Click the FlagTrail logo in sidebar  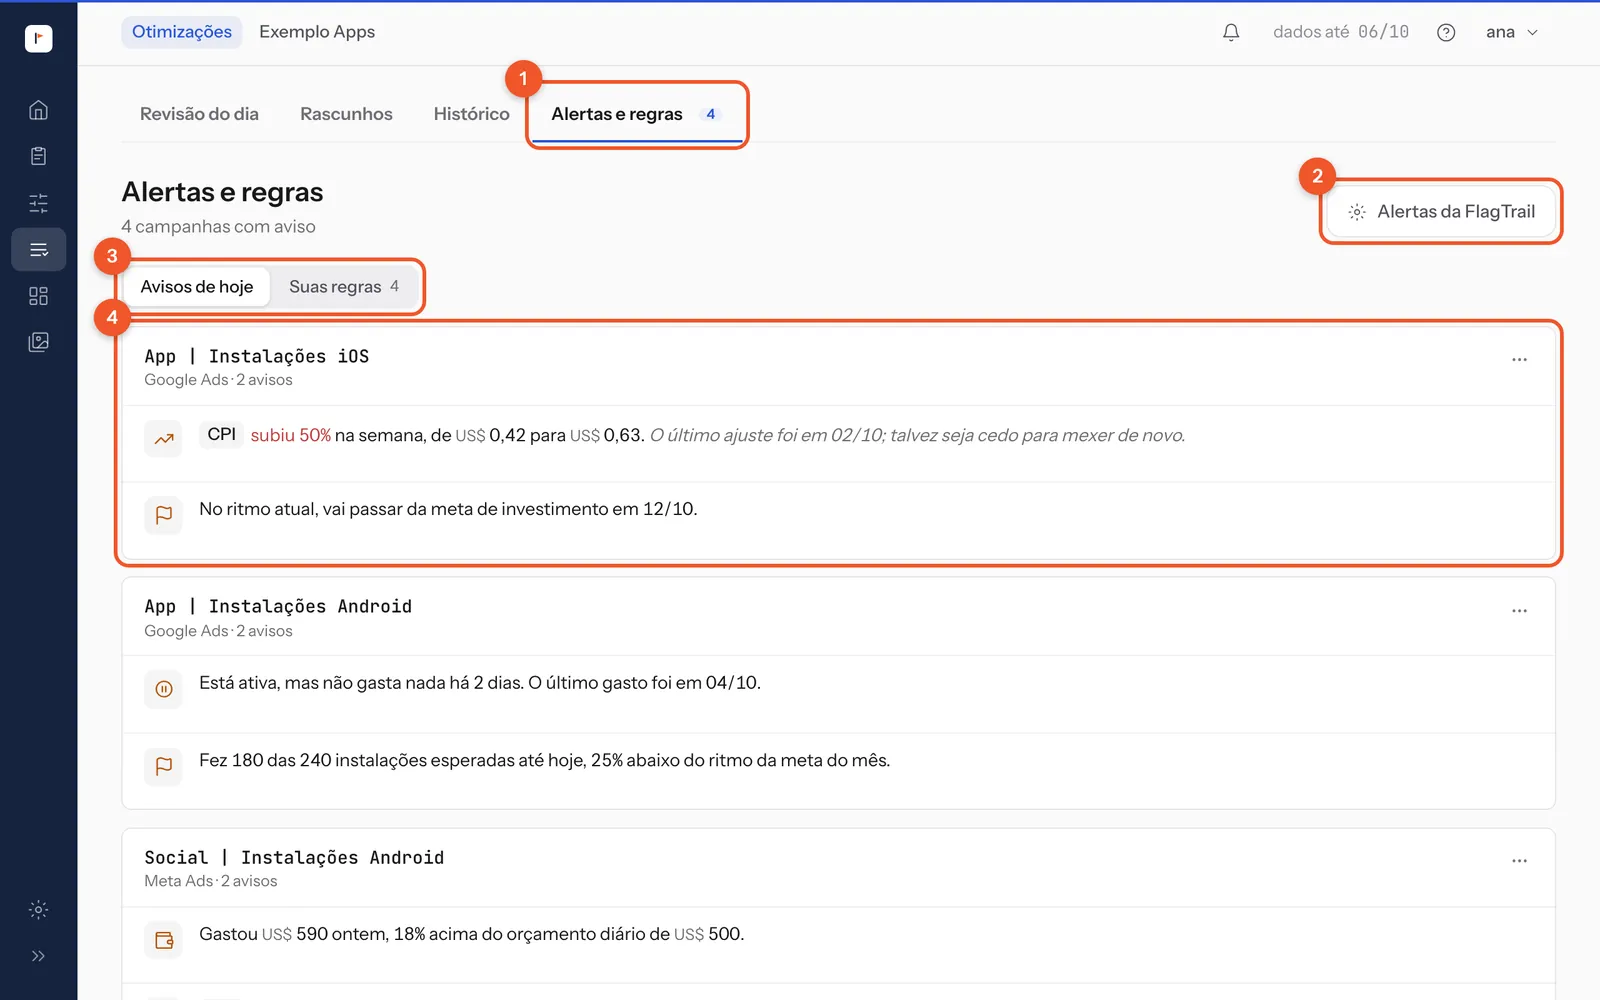(x=38, y=39)
